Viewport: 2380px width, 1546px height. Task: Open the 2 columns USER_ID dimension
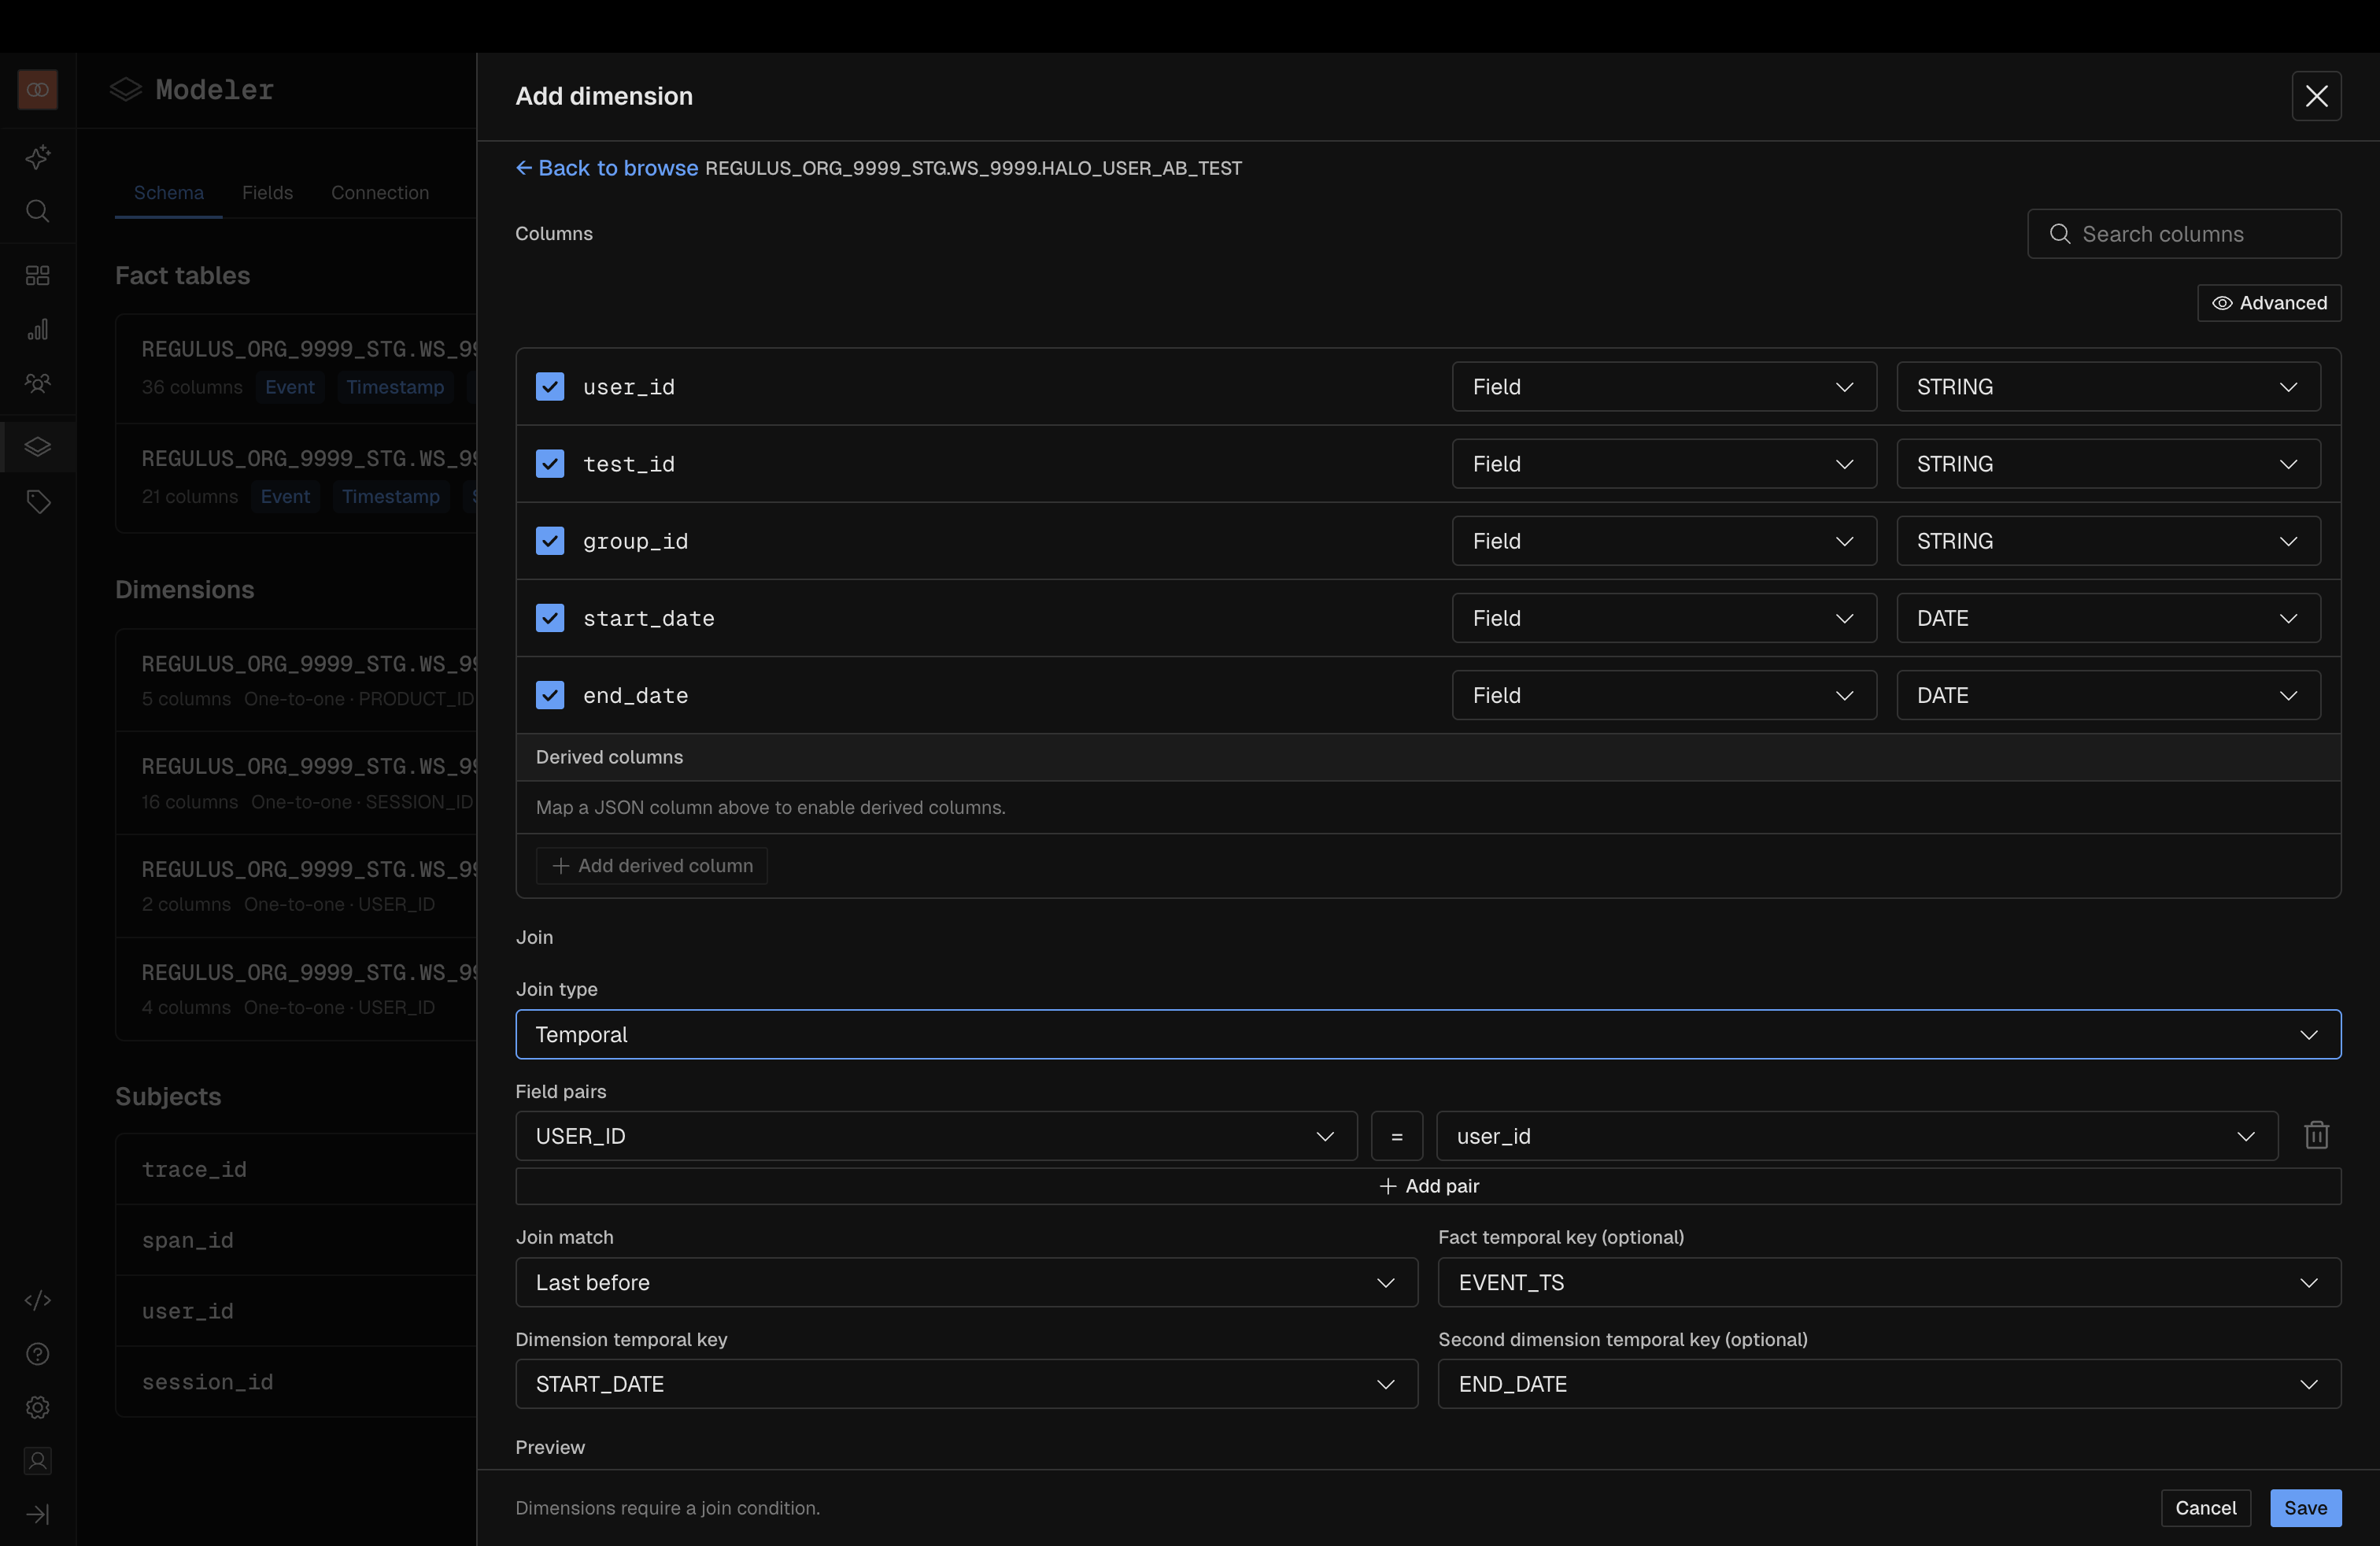coord(296,886)
